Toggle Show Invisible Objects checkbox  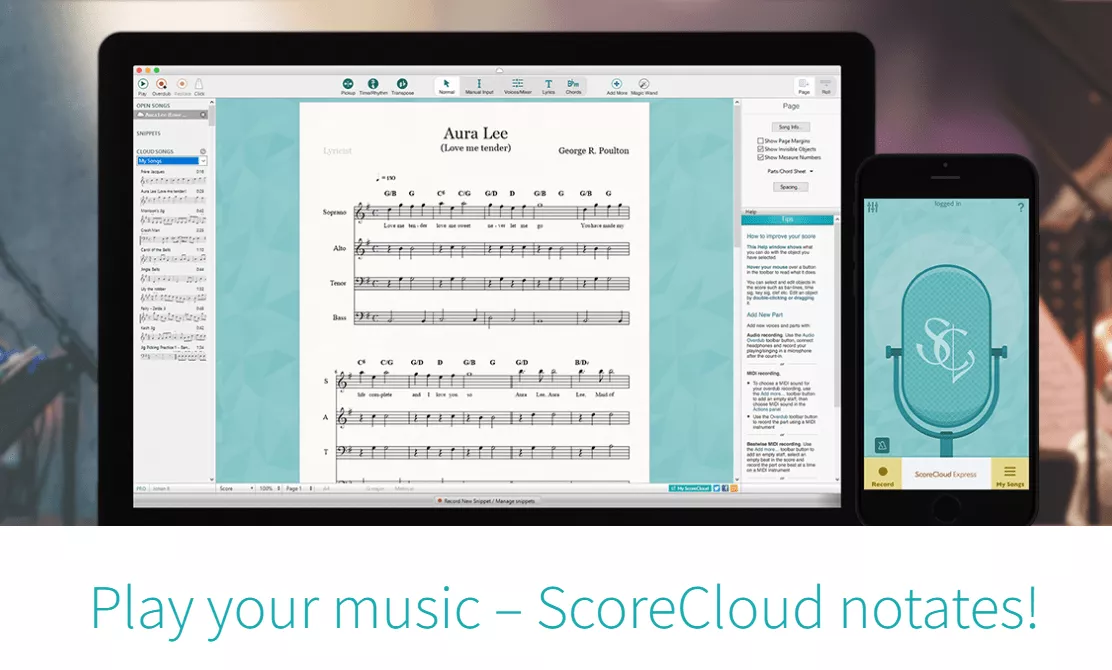(x=760, y=149)
